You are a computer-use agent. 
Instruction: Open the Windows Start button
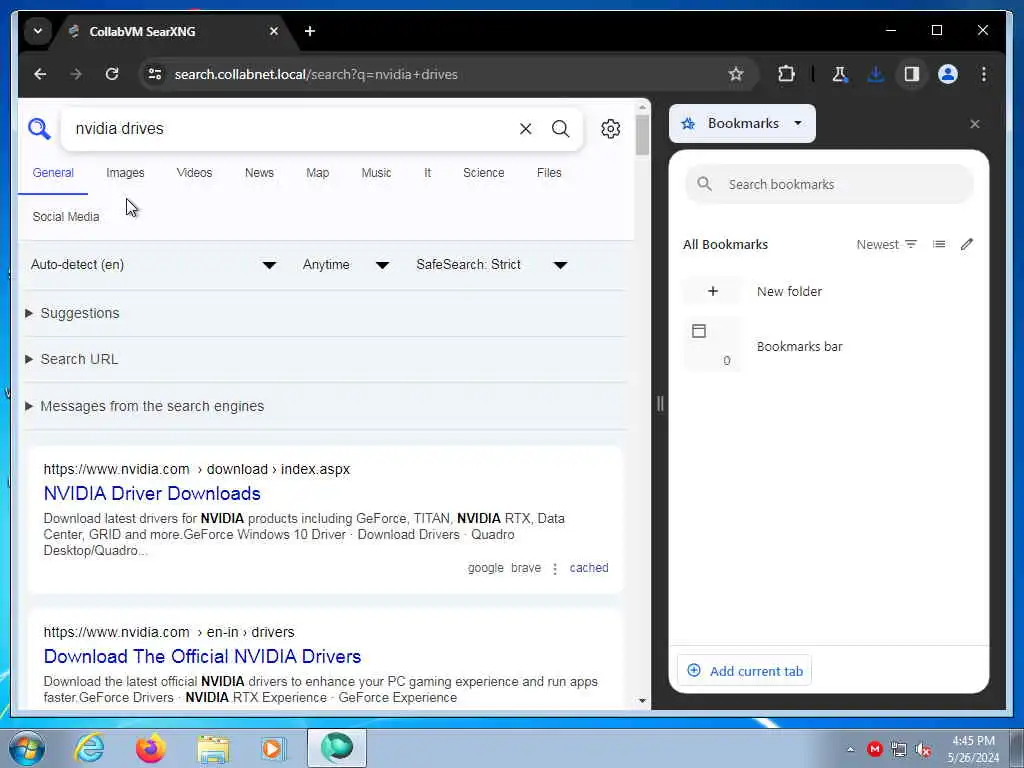27,748
